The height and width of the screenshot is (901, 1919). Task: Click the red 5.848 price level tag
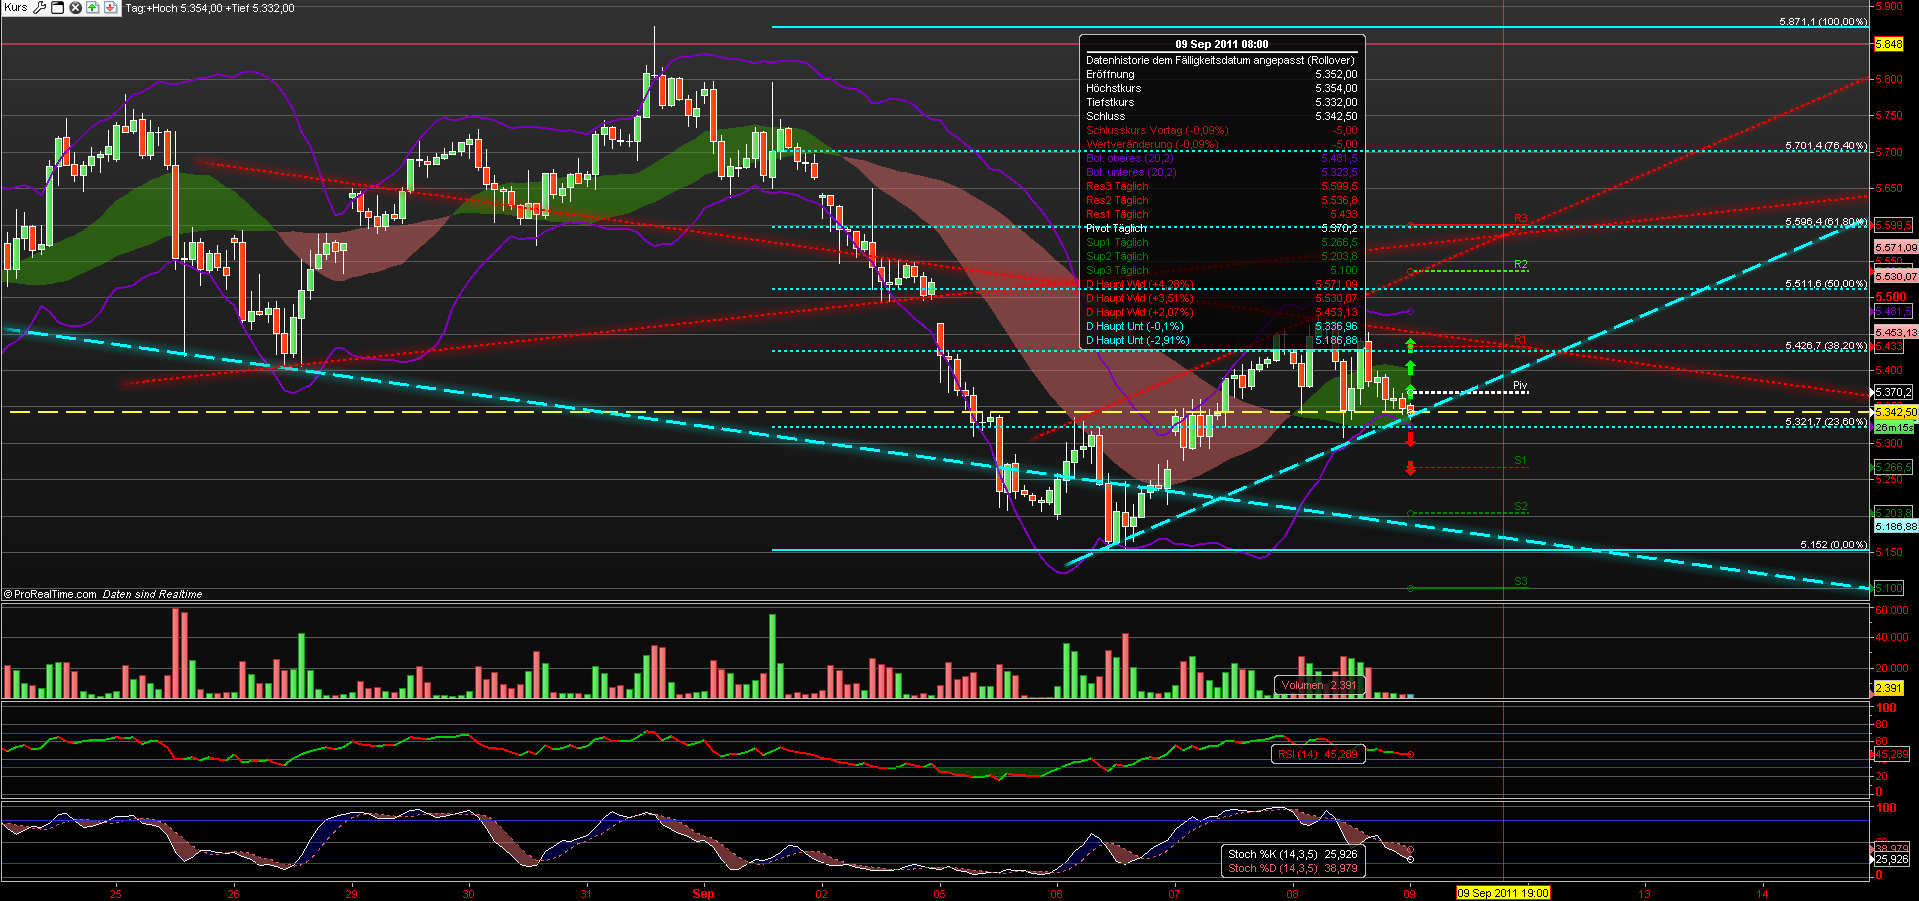(1890, 43)
